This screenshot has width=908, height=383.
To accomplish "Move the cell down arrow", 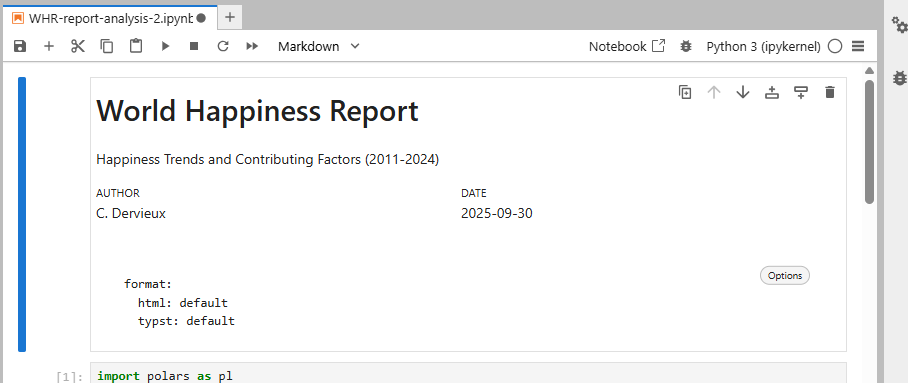I will 743,92.
